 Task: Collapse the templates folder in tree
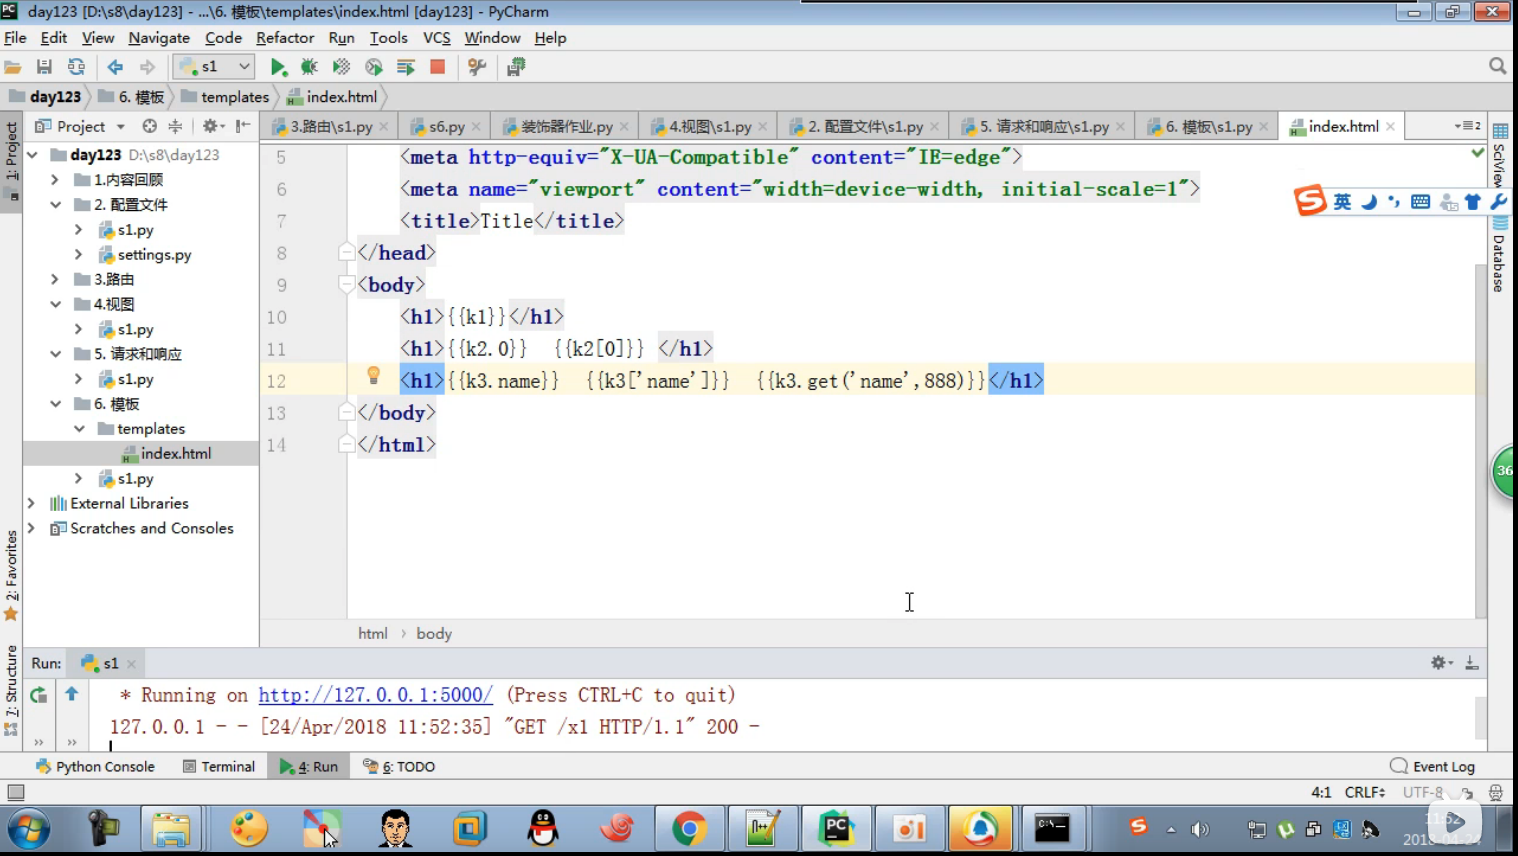[79, 429]
